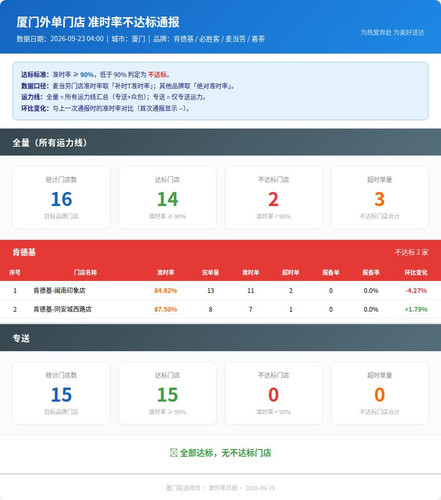Click the 达标标准 label in the info box
The image size is (441, 500).
(35, 74)
